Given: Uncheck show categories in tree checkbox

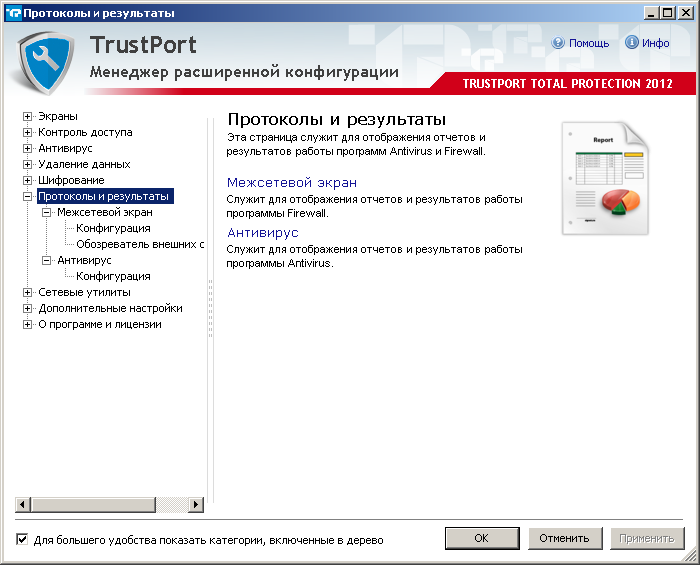Looking at the screenshot, I should click(22, 539).
